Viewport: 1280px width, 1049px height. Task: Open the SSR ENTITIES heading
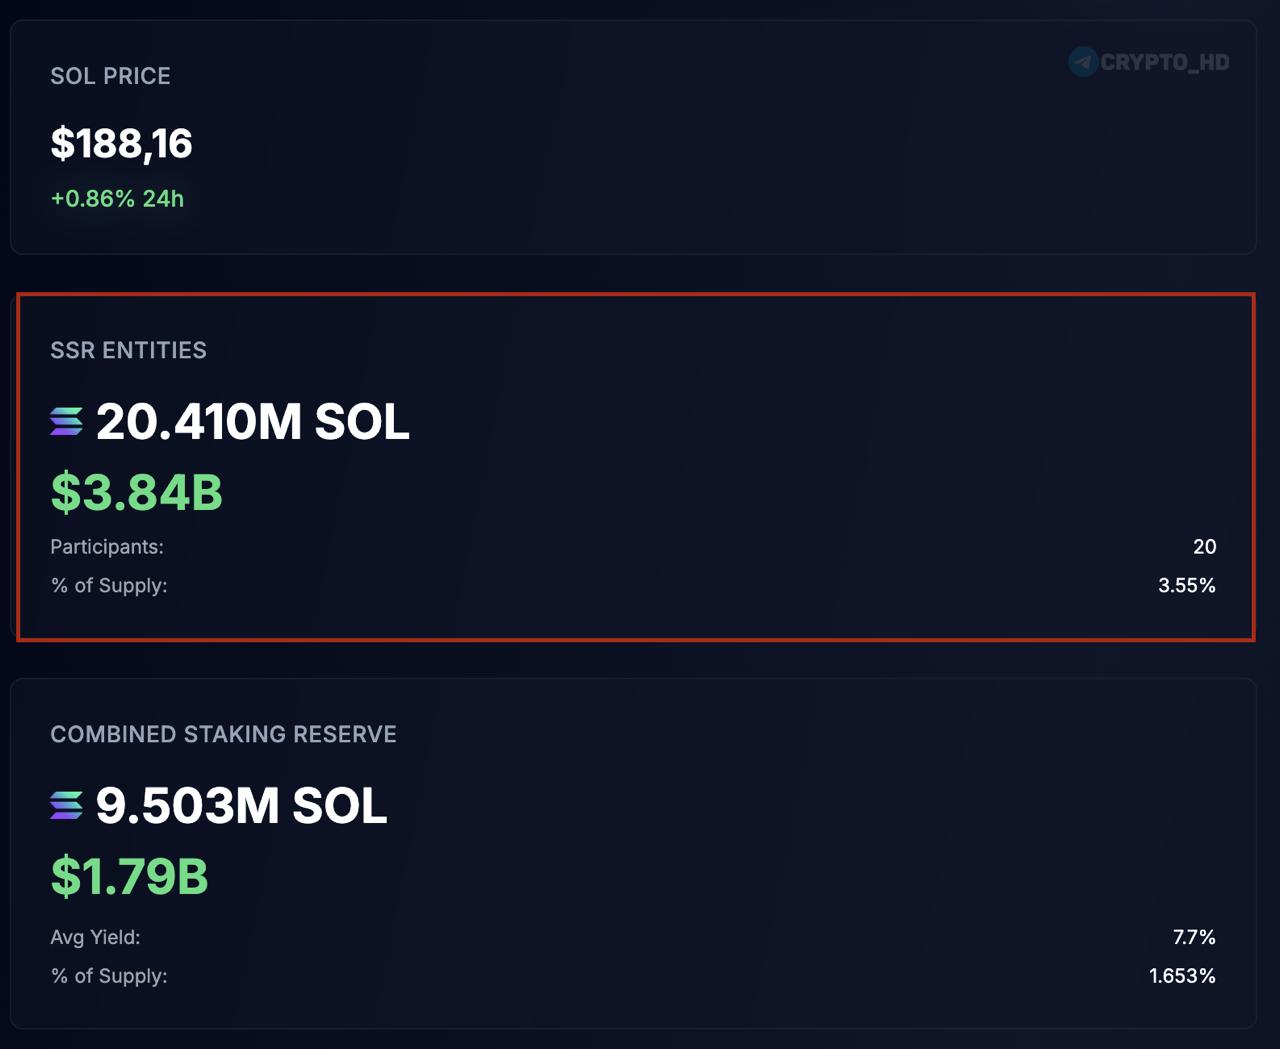click(128, 350)
